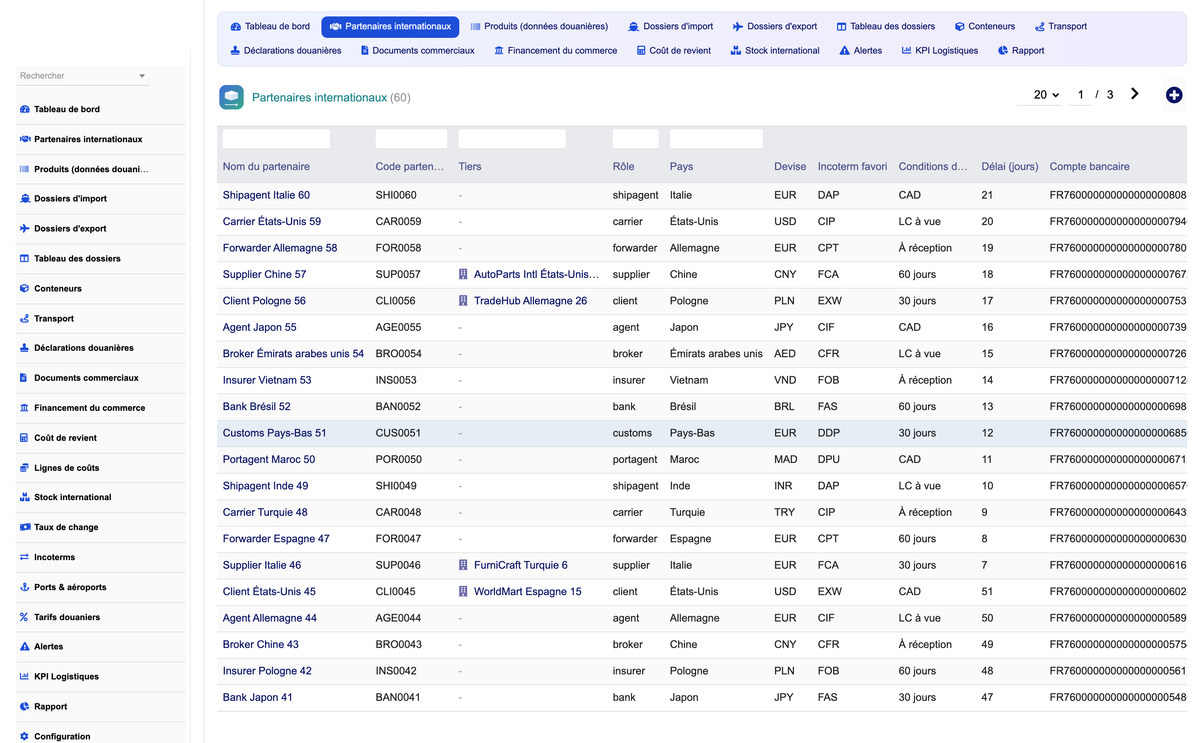Click the Lignes de coûts coins icon in sidebar
This screenshot has height=743, width=1200.
point(25,467)
